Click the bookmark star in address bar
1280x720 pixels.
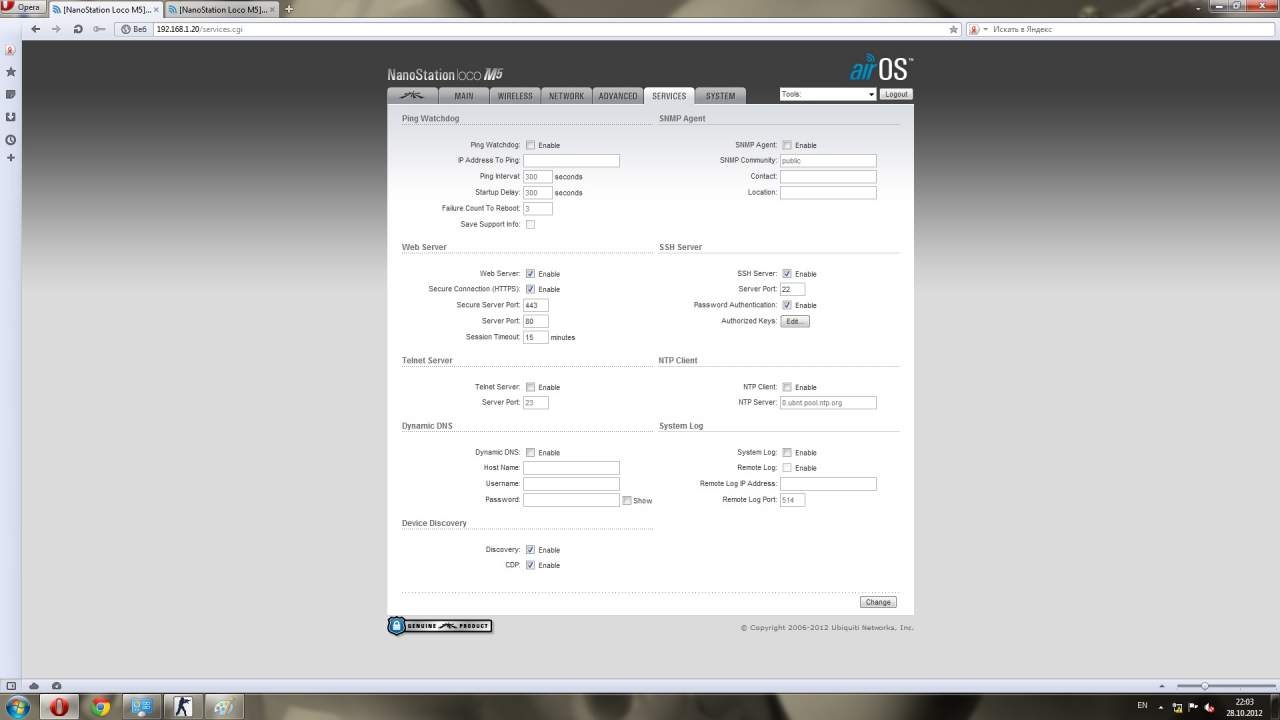point(953,29)
